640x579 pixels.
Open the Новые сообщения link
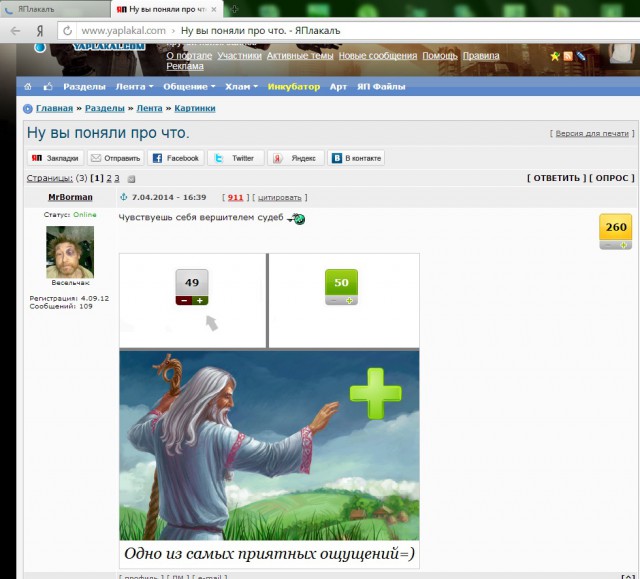click(x=378, y=55)
